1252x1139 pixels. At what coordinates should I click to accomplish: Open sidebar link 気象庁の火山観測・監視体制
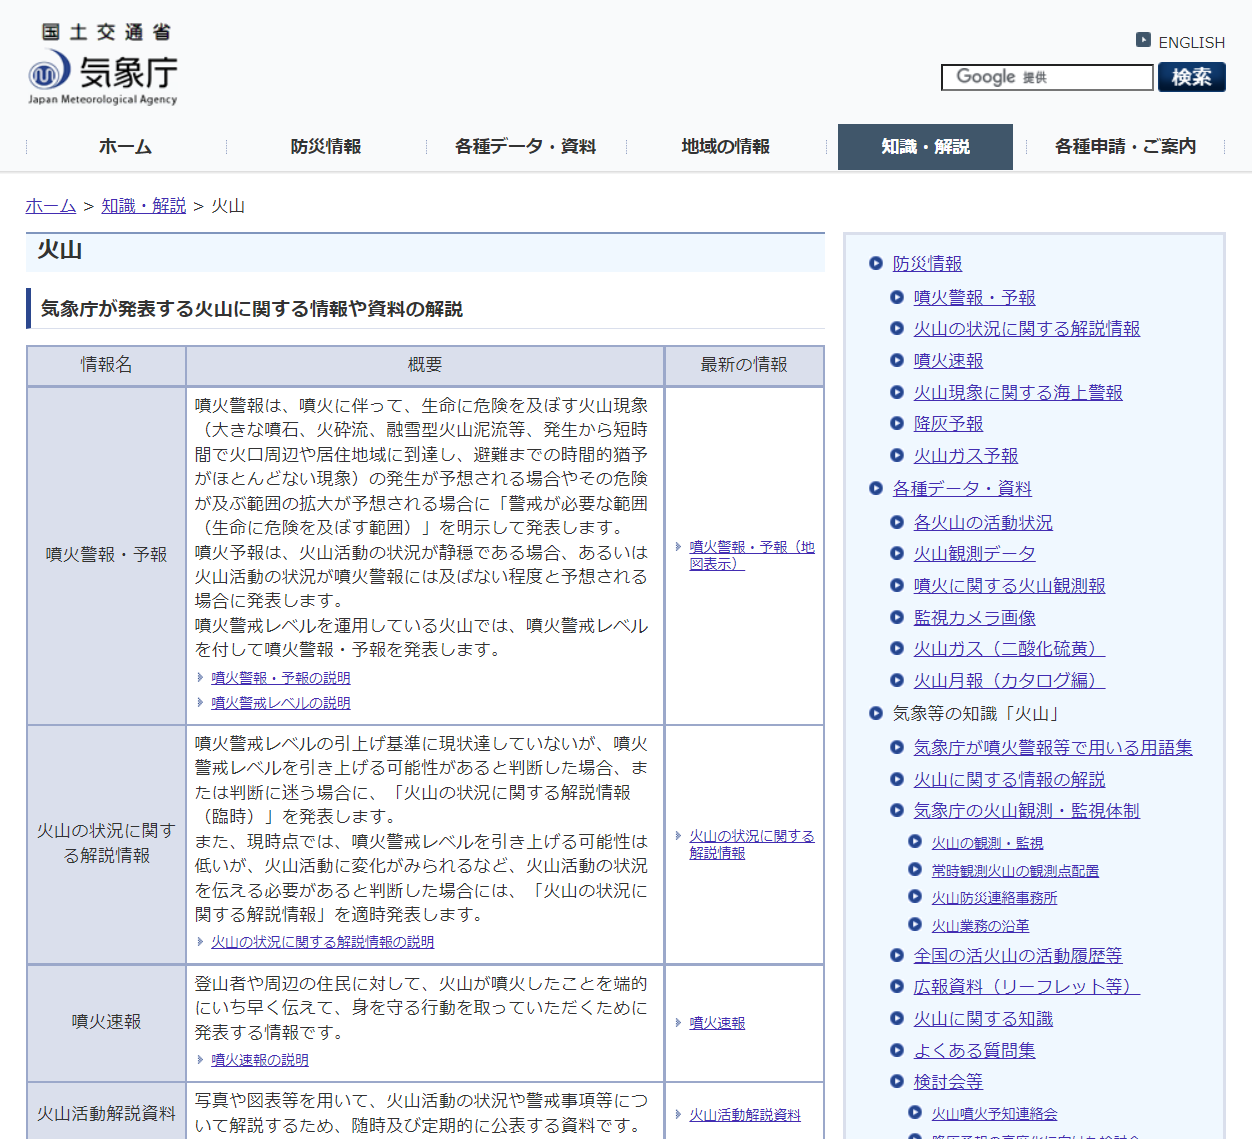pos(1027,811)
